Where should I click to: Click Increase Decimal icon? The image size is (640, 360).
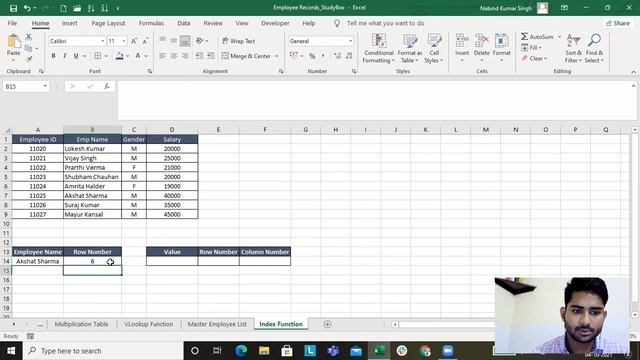click(x=337, y=56)
